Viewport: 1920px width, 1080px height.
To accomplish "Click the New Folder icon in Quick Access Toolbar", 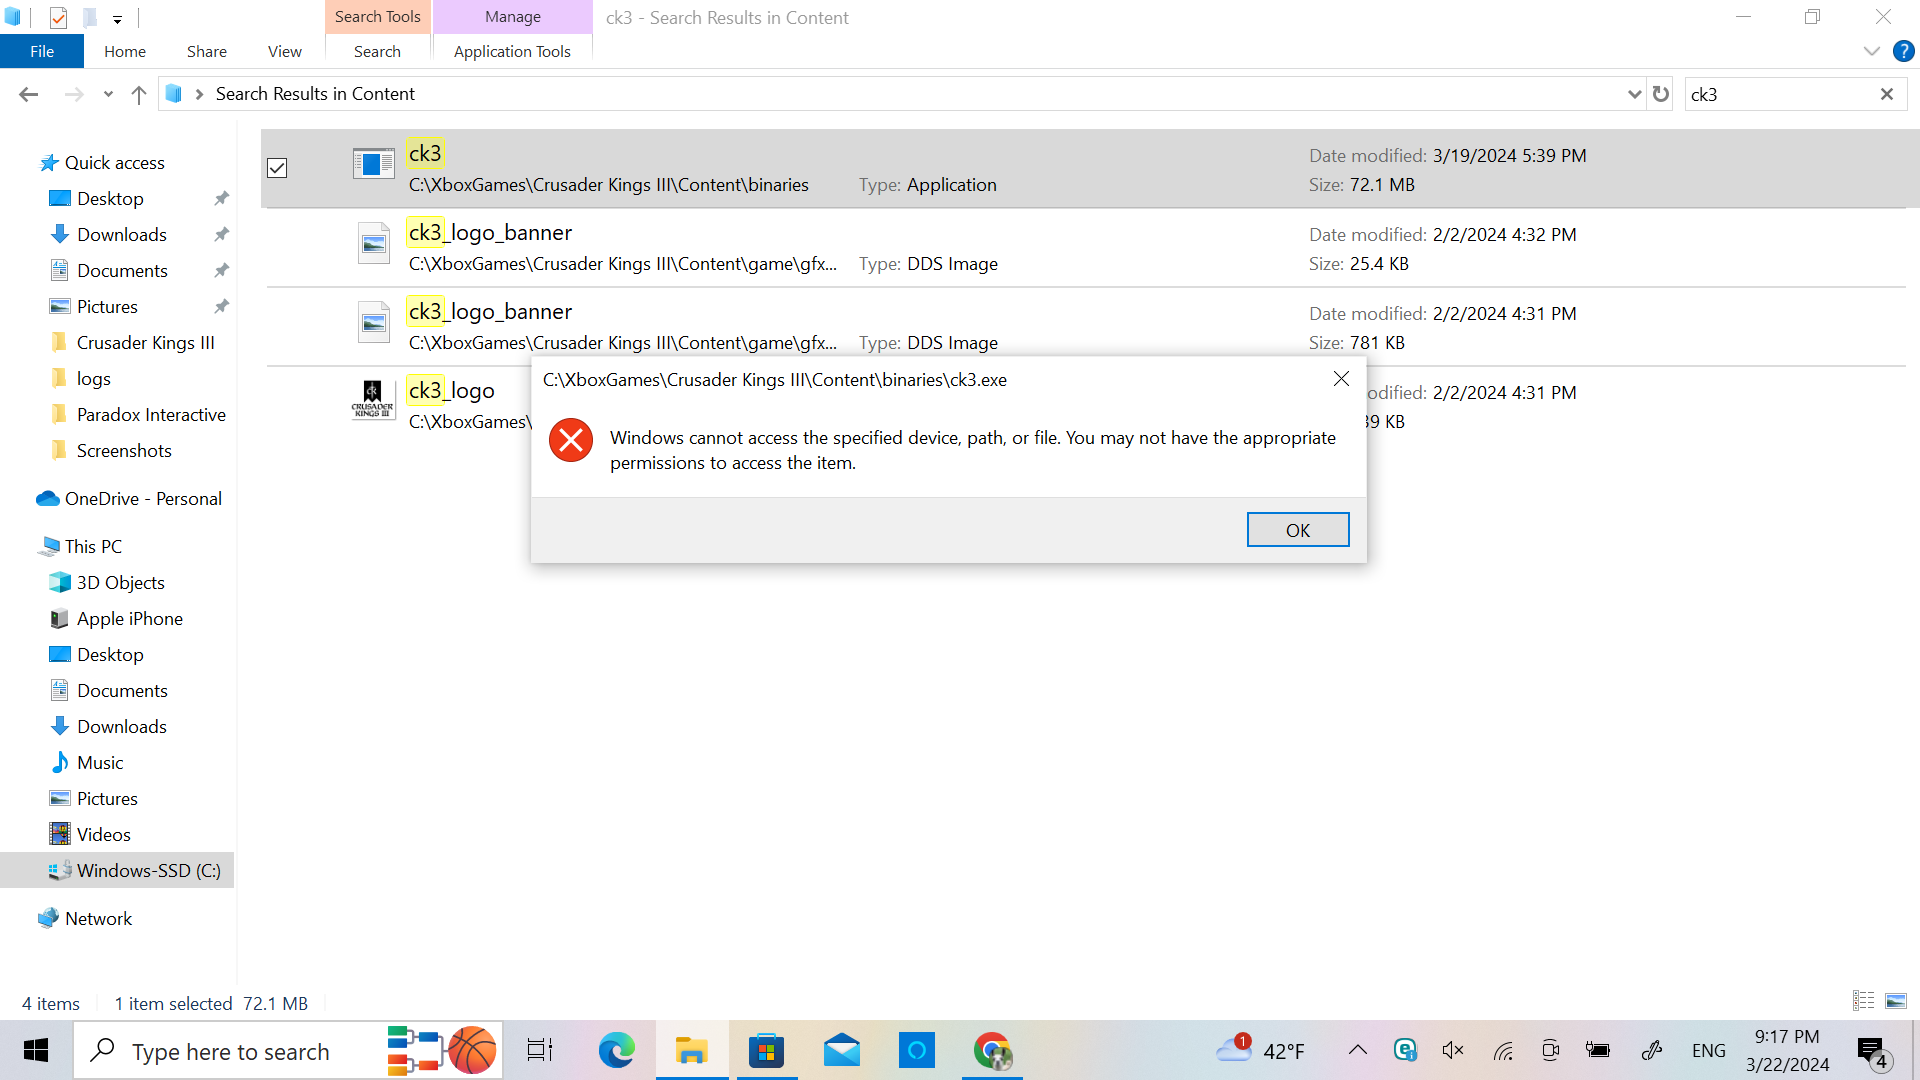I will [89, 17].
